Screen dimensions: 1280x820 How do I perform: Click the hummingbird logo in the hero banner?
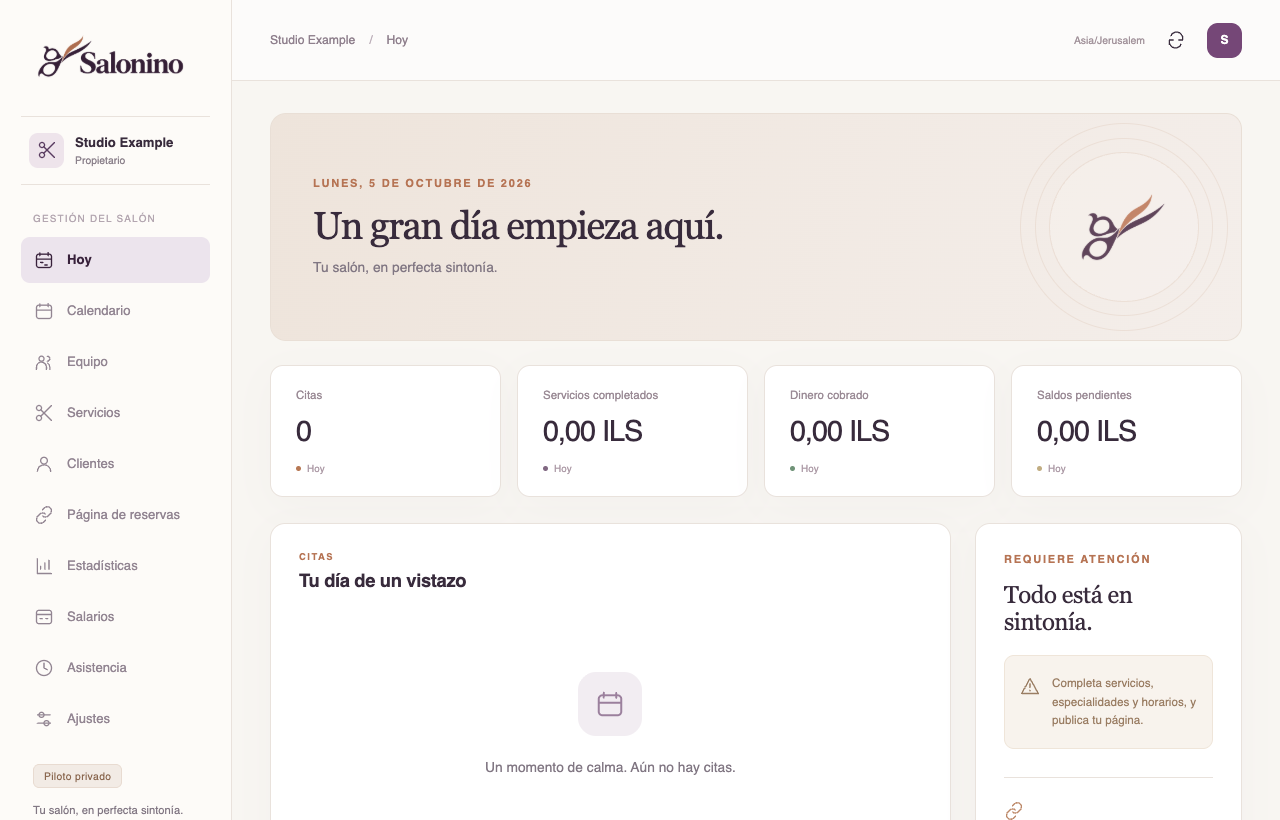(x=1122, y=228)
